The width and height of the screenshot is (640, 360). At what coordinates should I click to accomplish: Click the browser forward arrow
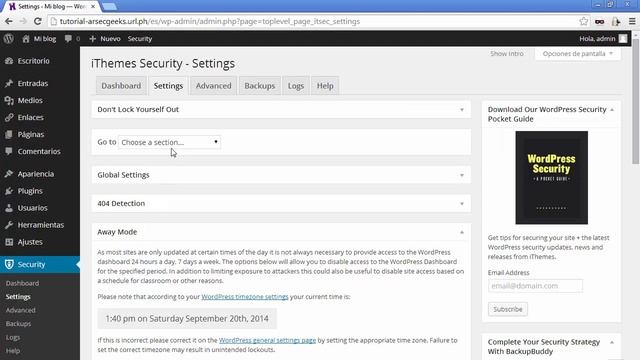click(x=23, y=21)
